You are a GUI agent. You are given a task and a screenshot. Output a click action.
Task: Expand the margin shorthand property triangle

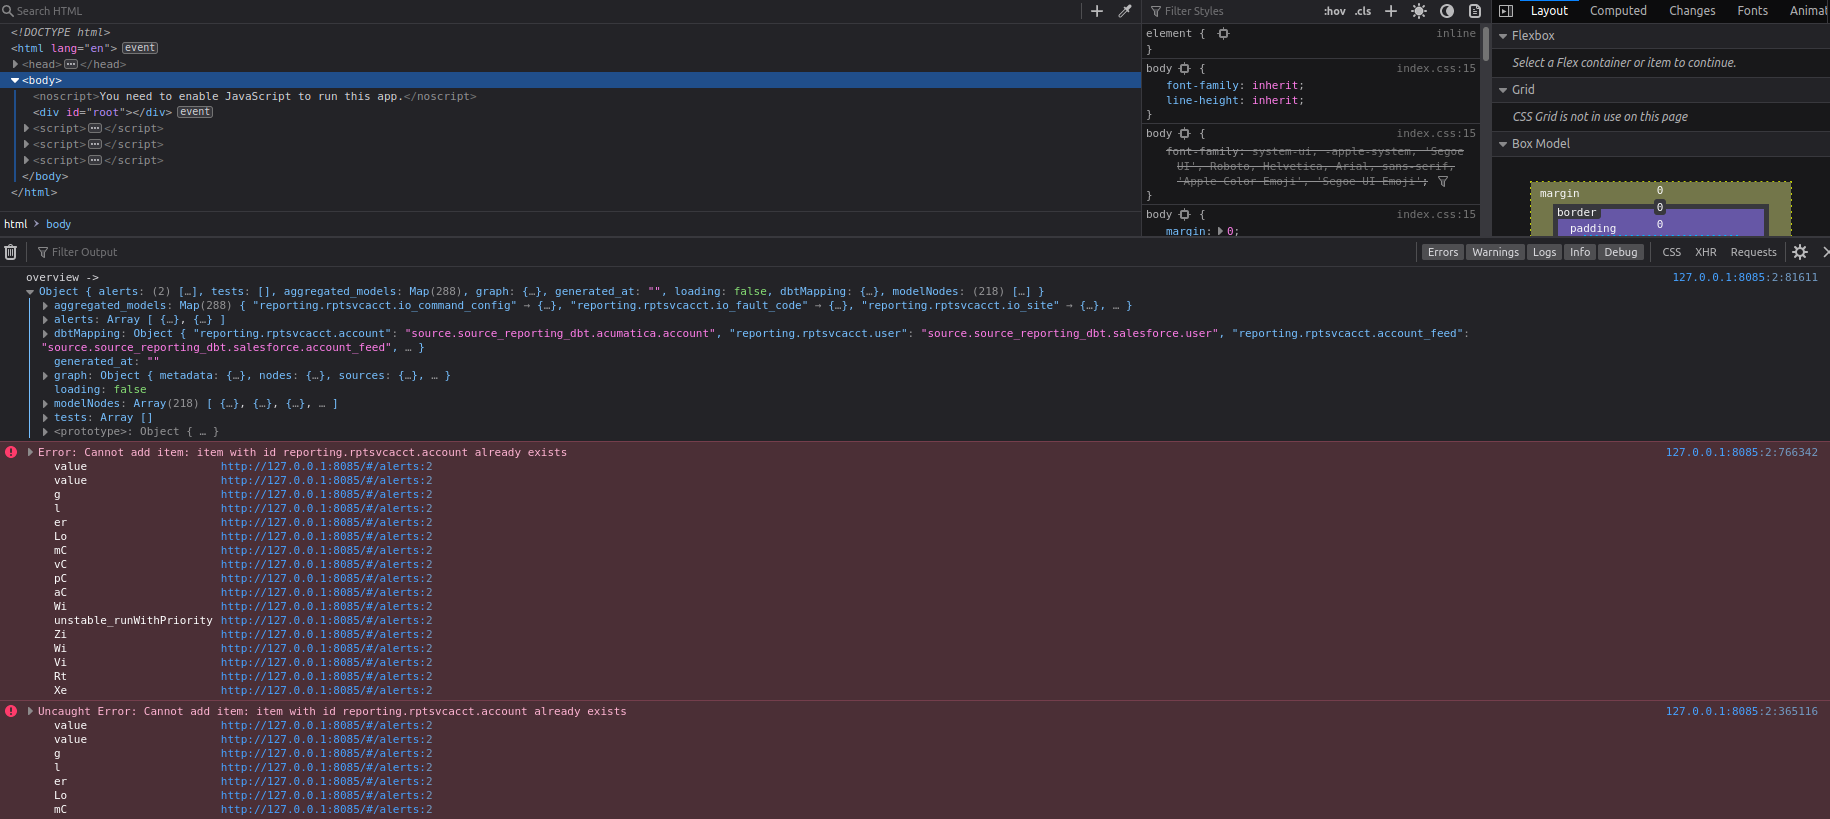click(1220, 231)
